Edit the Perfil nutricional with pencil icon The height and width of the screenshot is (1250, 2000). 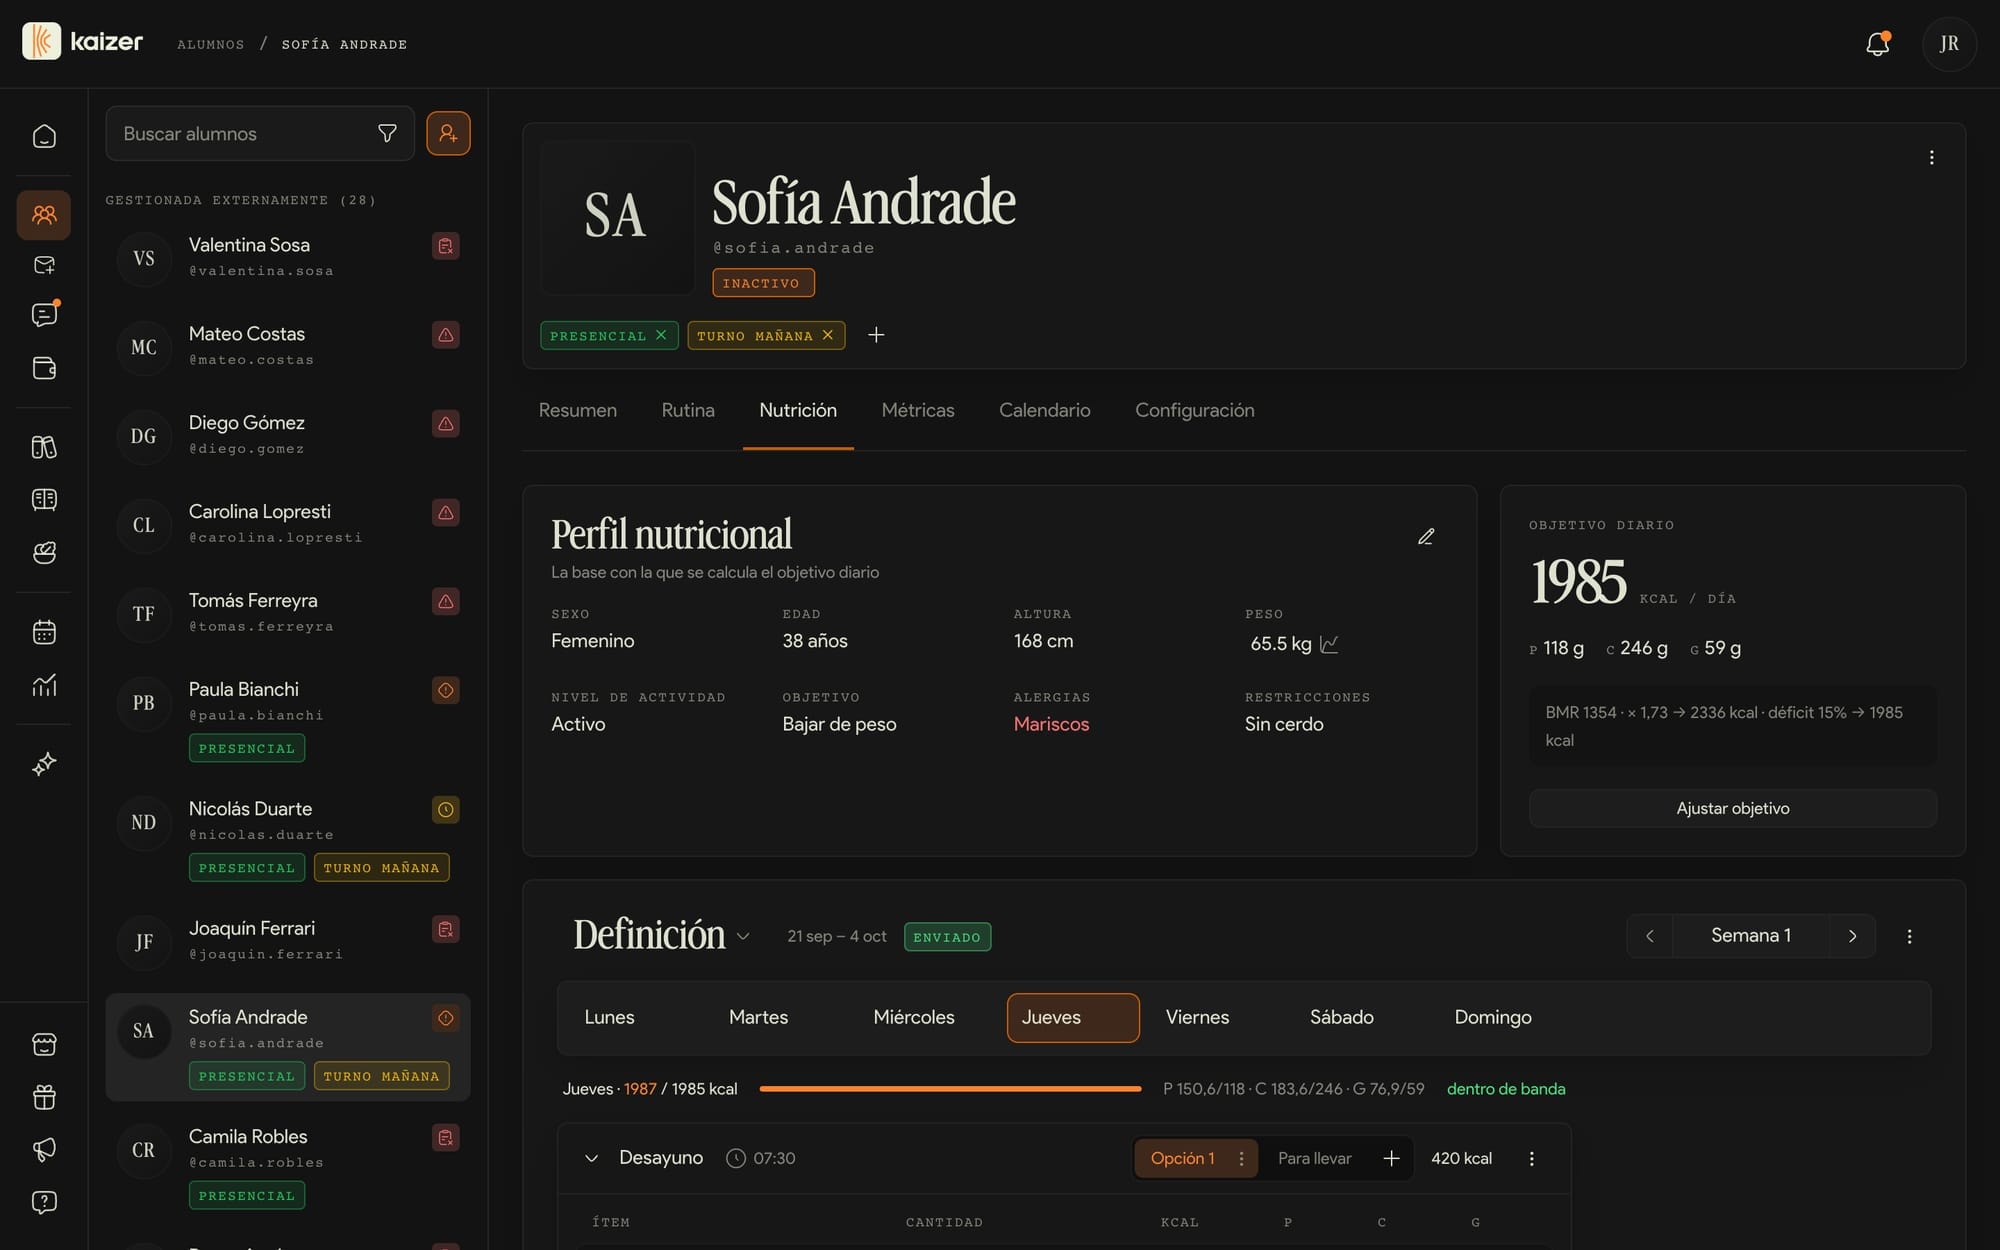pyautogui.click(x=1426, y=537)
